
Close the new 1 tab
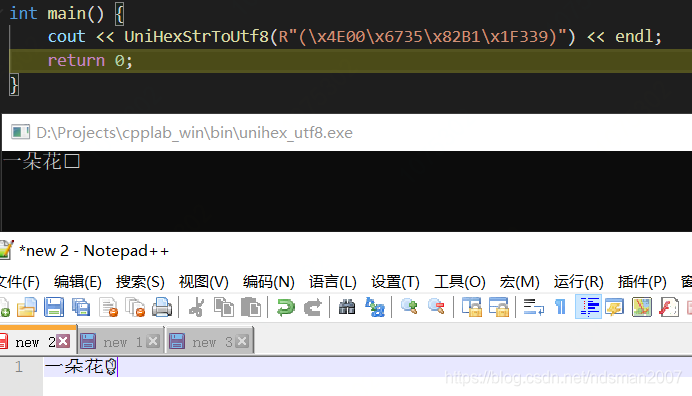pyautogui.click(x=153, y=341)
